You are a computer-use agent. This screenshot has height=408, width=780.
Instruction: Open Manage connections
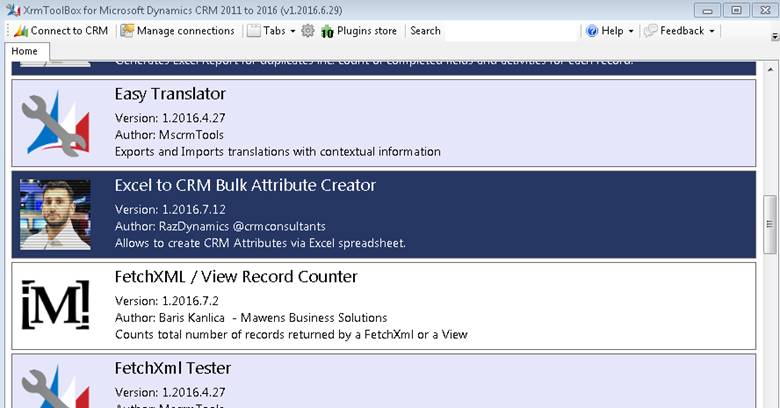click(178, 31)
